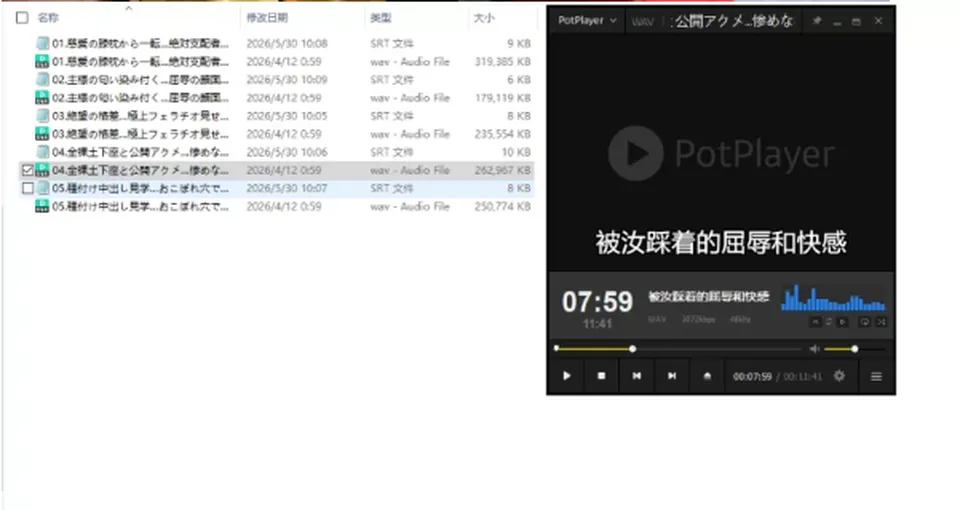Screen dimensions: 960x510
Task: Click the large Chinese subtitle line in PotPlayer
Action: click(721, 243)
